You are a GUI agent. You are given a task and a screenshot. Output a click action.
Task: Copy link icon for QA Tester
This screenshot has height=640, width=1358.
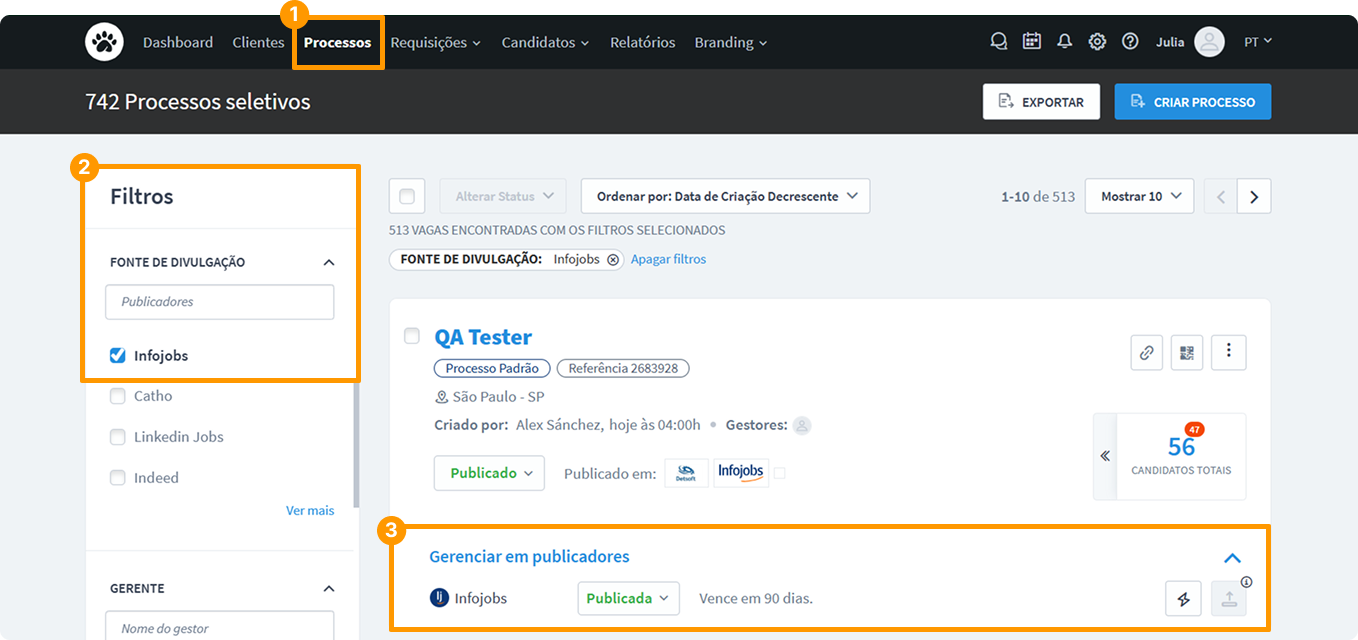tap(1147, 352)
